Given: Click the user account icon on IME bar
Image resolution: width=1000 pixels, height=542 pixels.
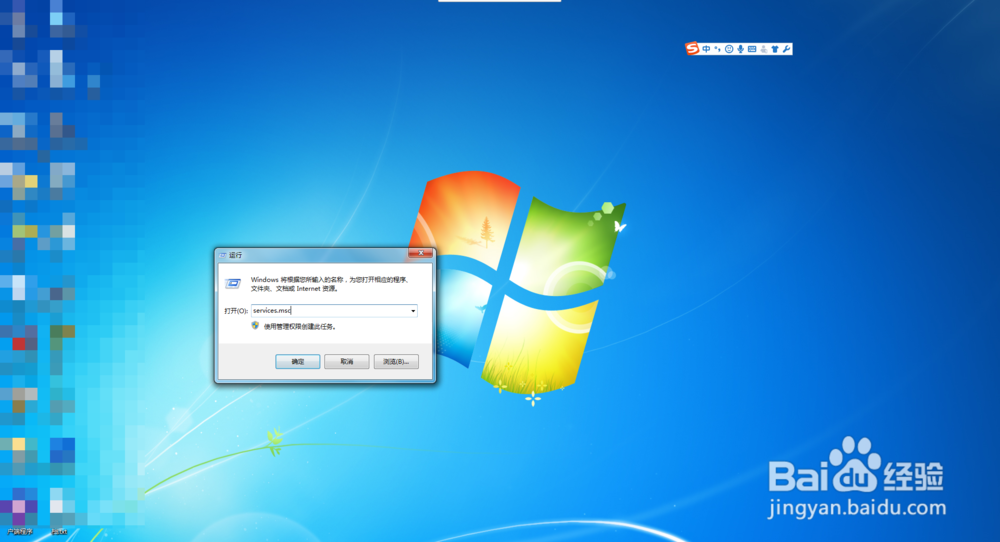Looking at the screenshot, I should point(764,49).
